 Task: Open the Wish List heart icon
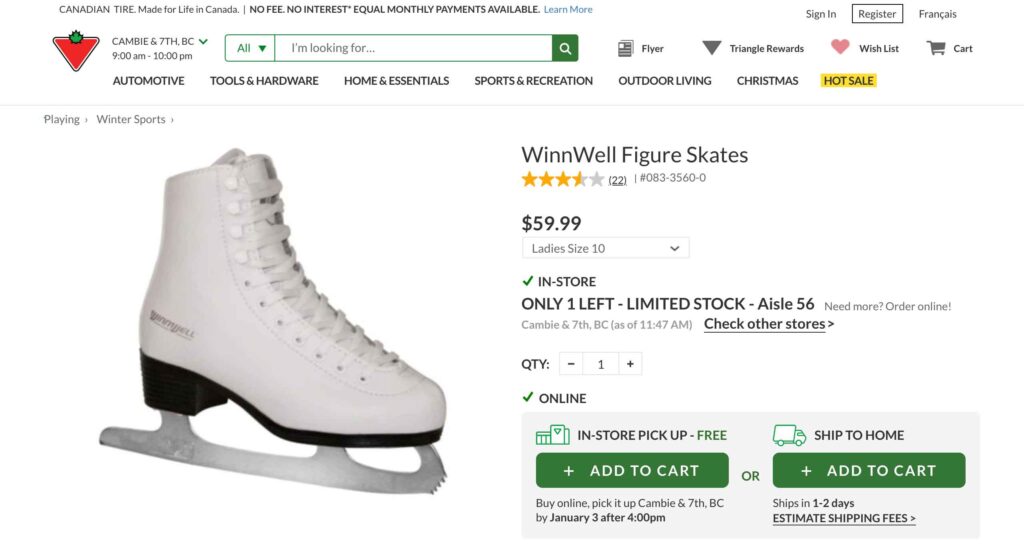840,47
